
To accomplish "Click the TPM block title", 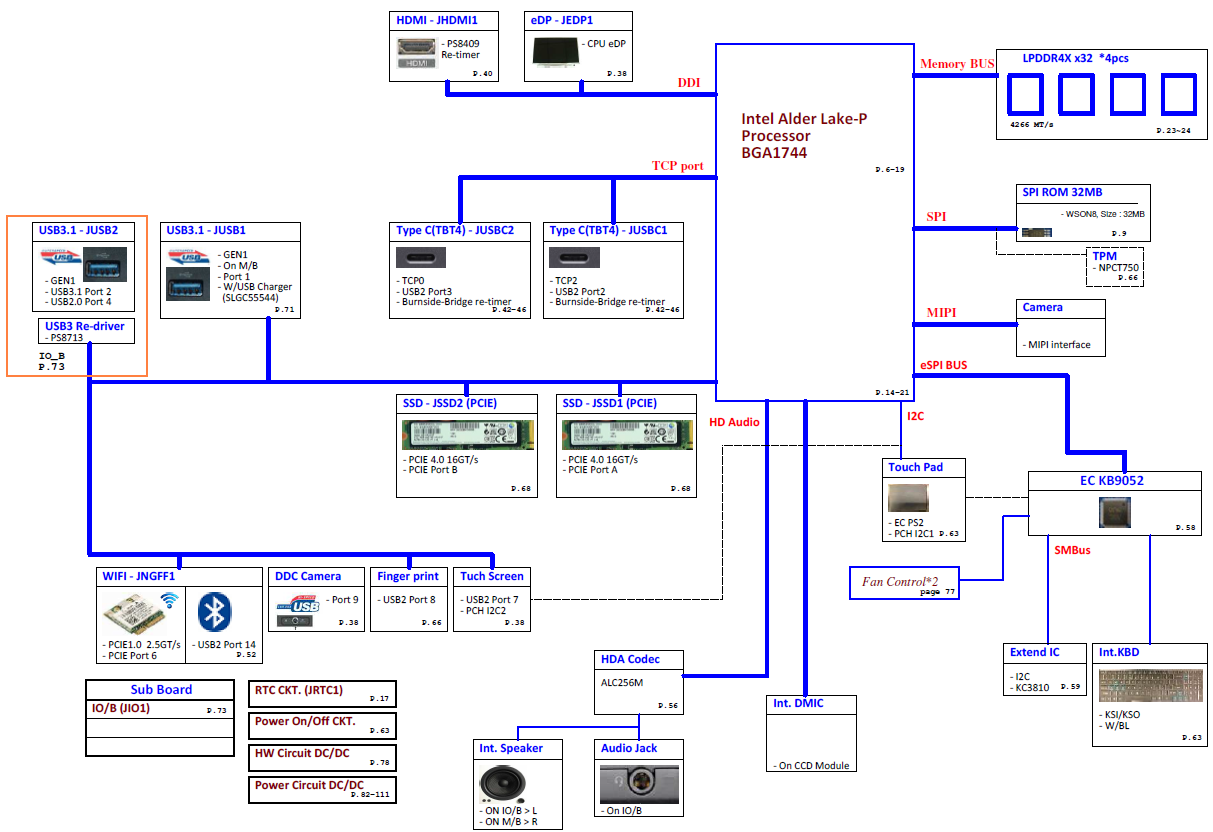I will [1105, 256].
